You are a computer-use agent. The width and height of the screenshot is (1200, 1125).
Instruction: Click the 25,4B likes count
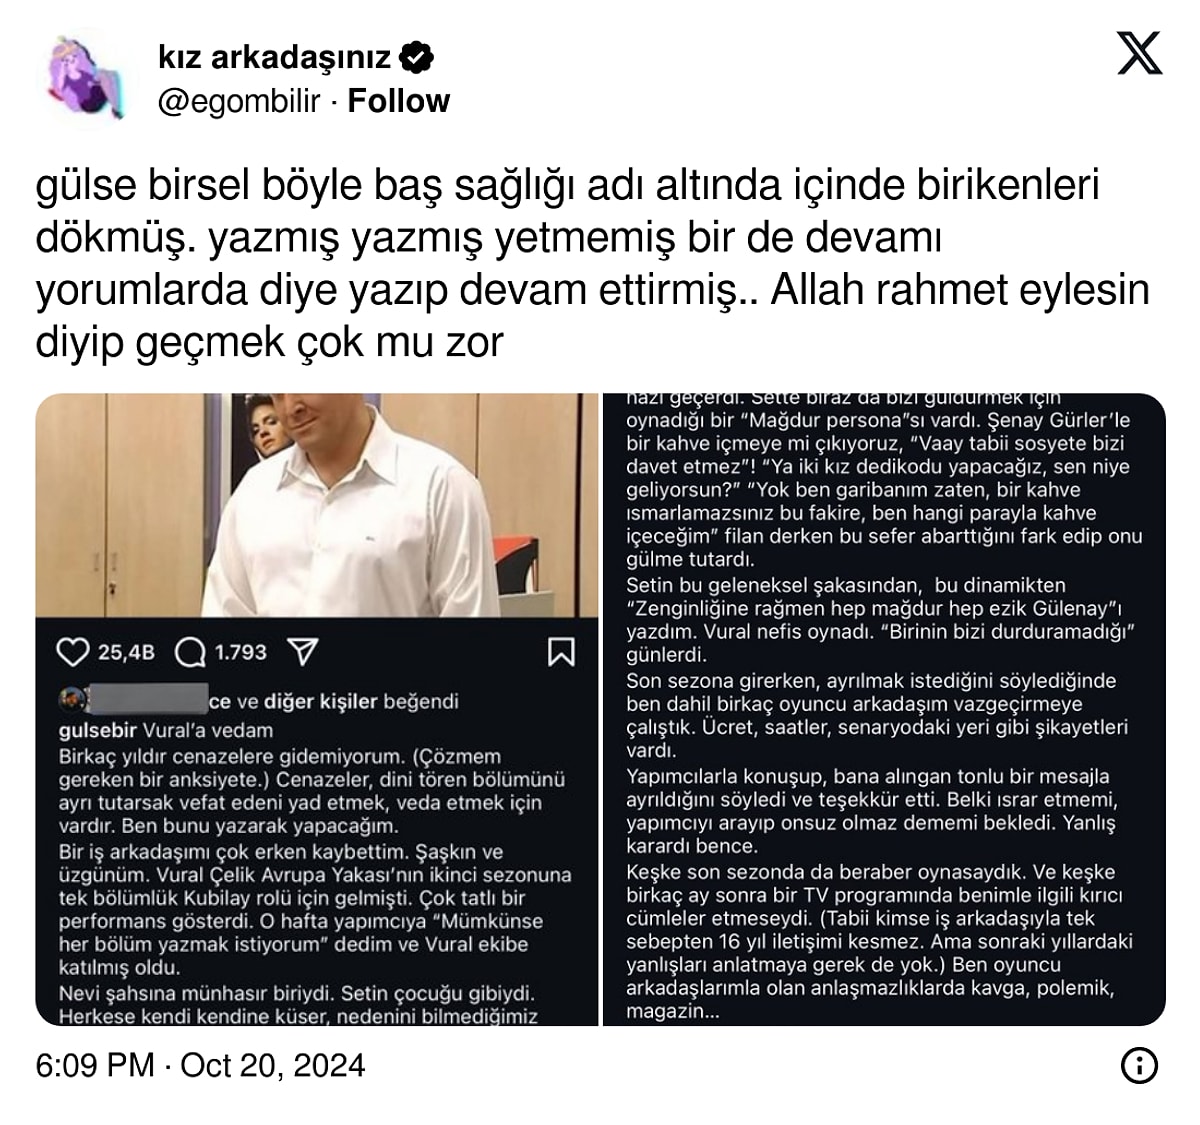pyautogui.click(x=126, y=653)
